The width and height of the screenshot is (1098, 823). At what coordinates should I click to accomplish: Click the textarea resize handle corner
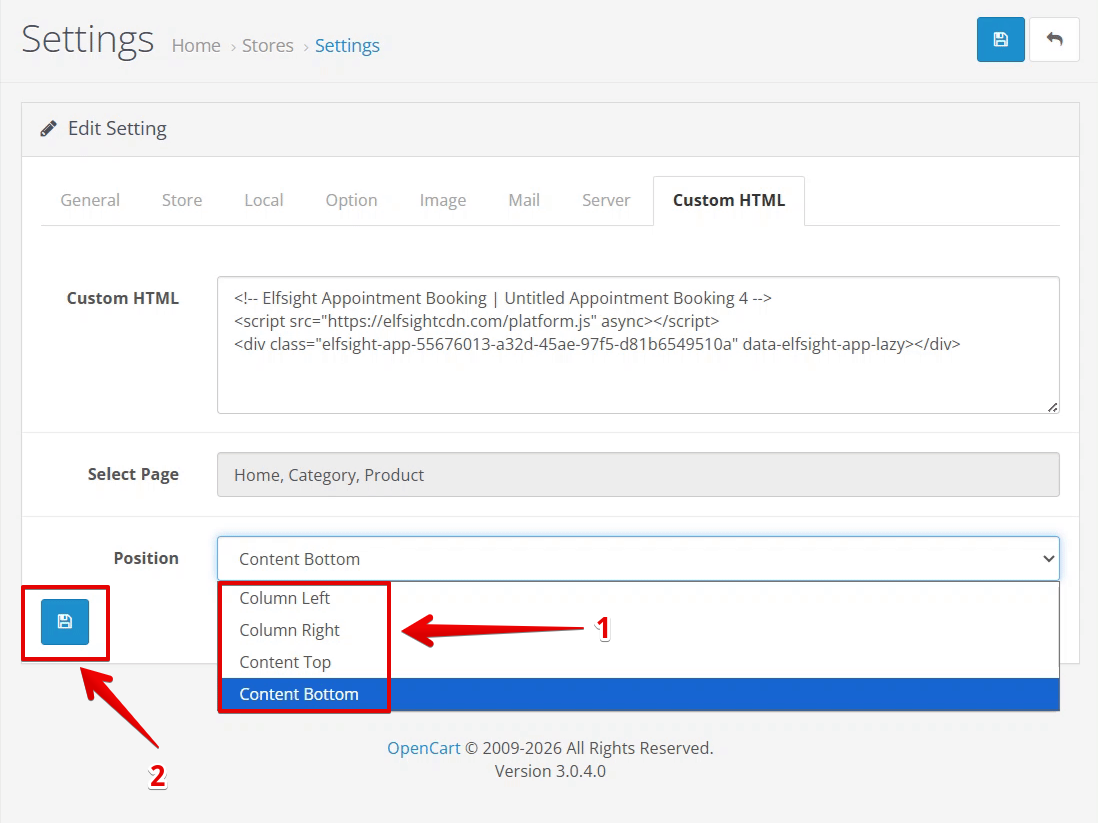[x=1052, y=407]
